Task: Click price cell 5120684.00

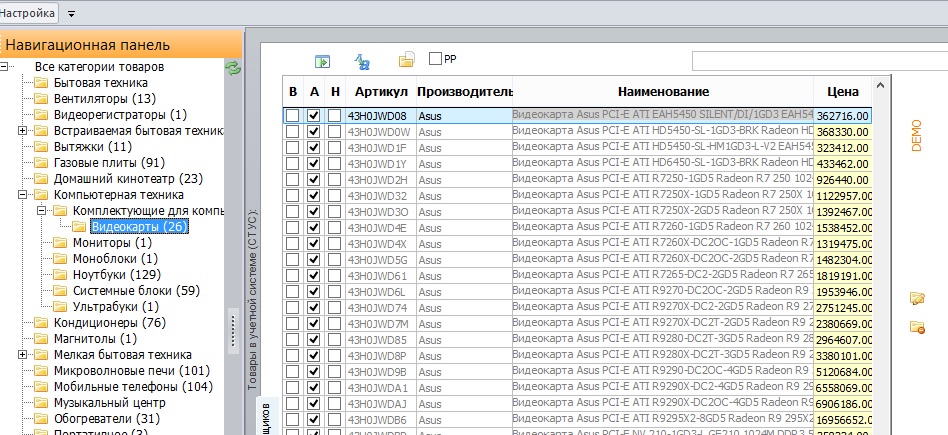Action: pos(843,372)
